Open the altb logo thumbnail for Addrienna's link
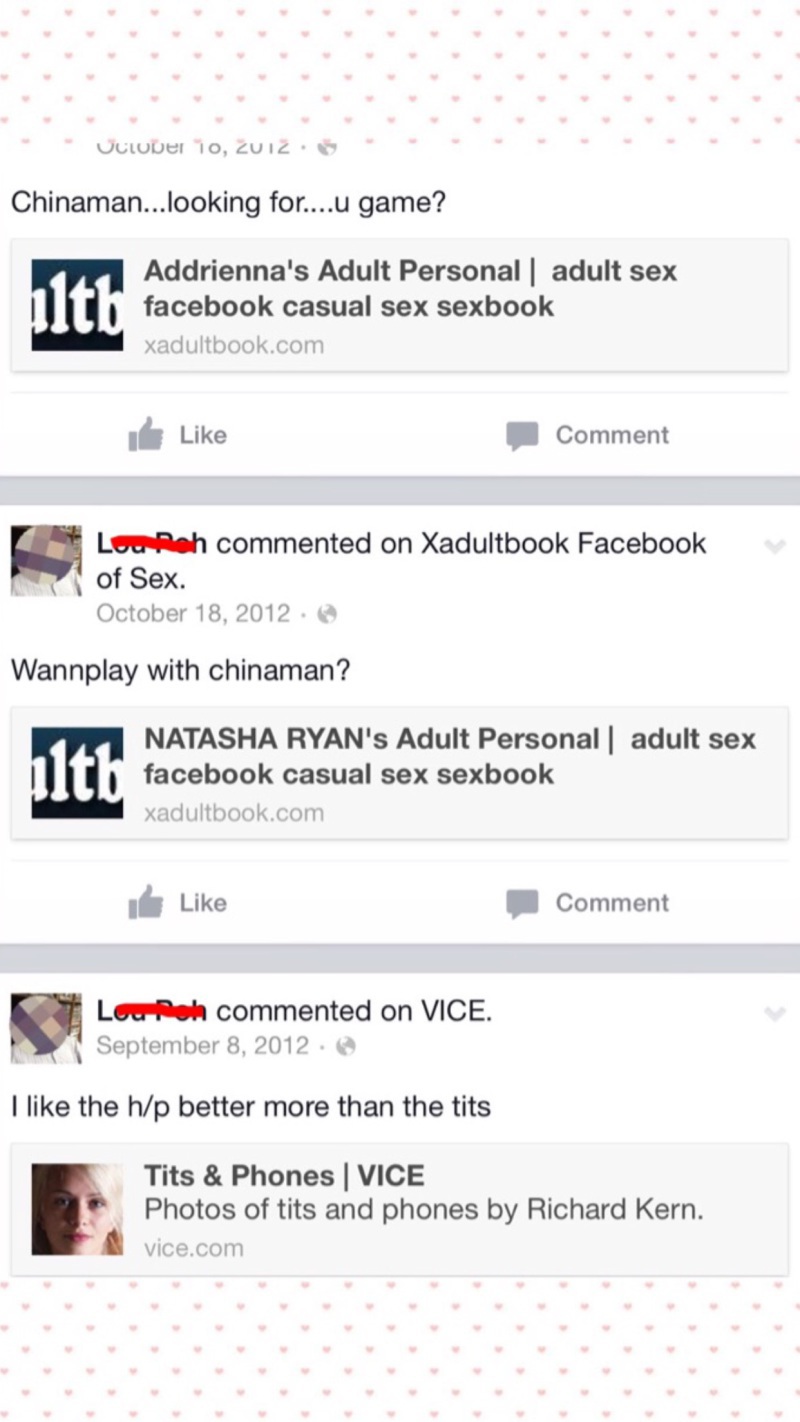Screen dimensions: 800x1422 [x=77, y=305]
